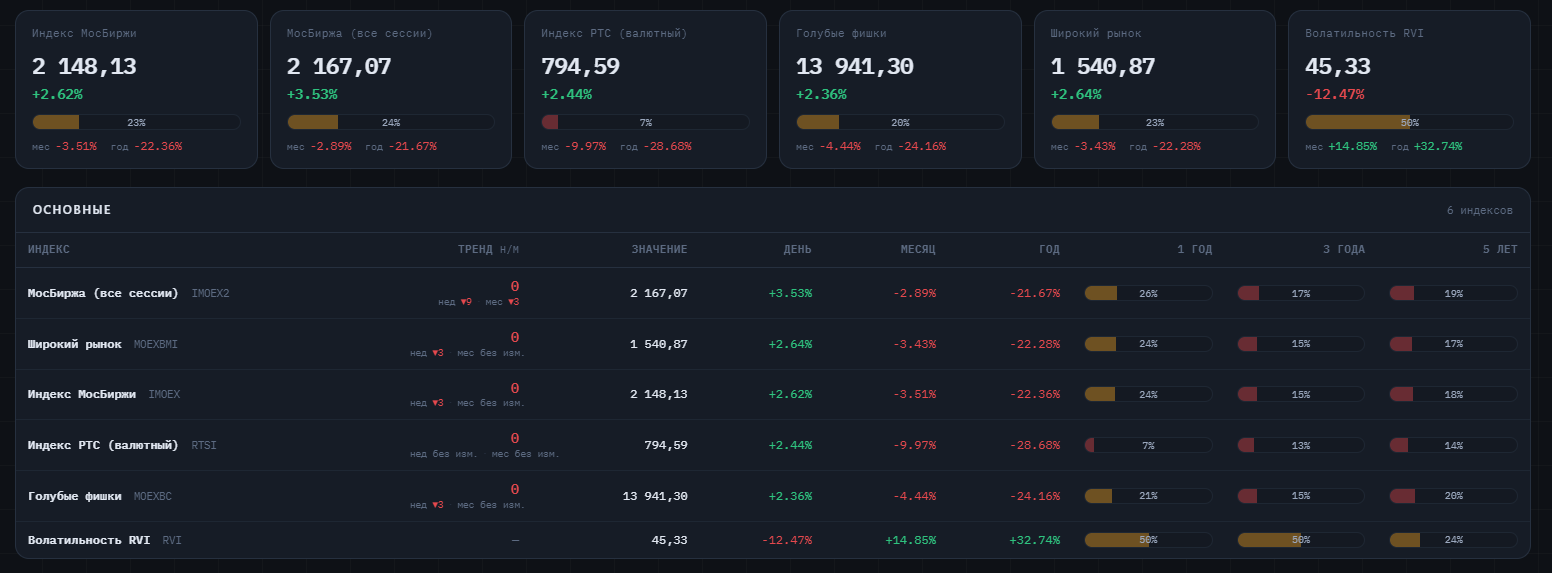Sort table by ГОД column header

(1049, 250)
